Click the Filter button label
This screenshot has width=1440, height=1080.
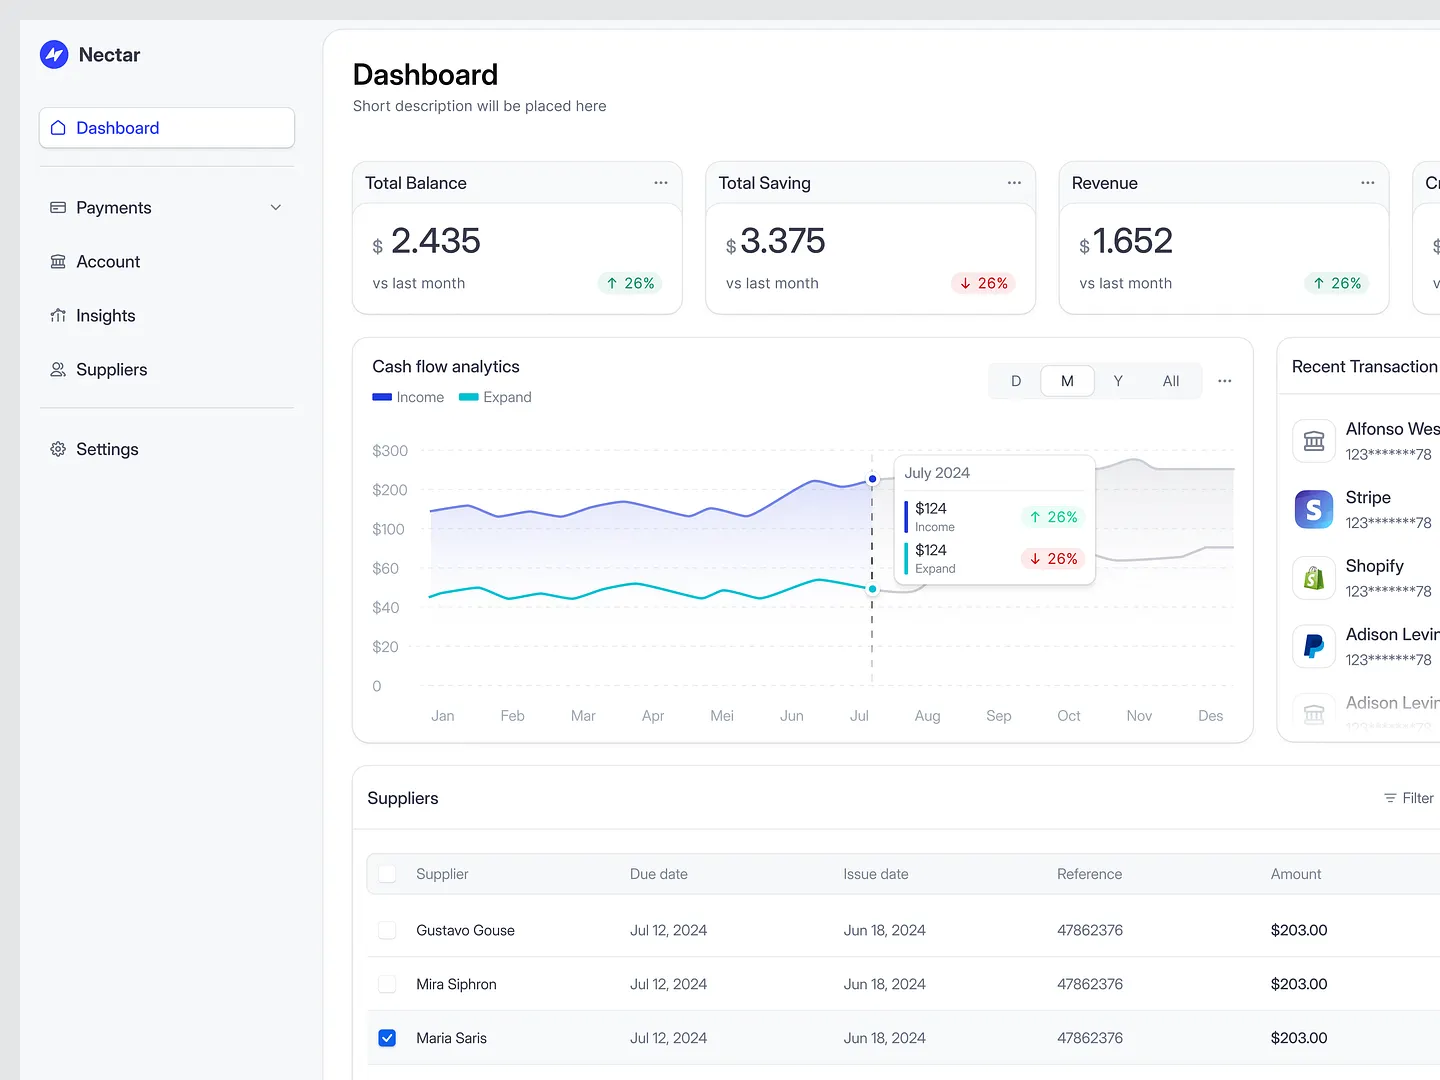coord(1418,798)
